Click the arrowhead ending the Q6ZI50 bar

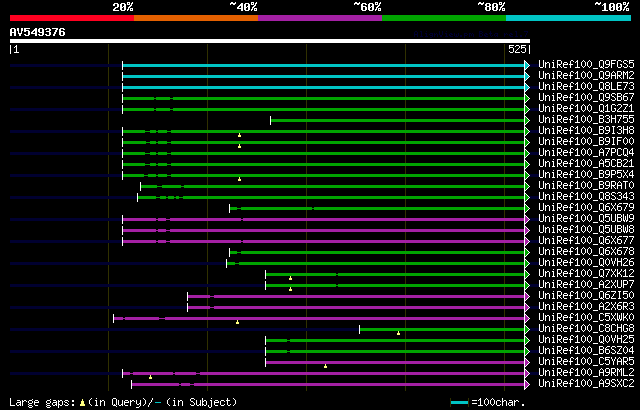[527, 297]
